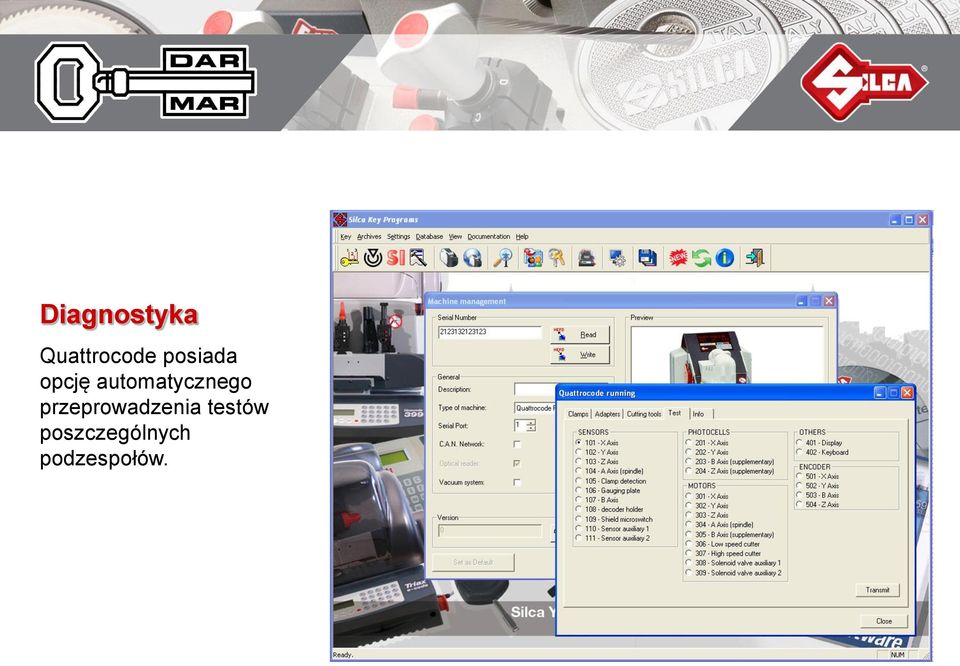Click the key search toolbar icon
960x666 pixels.
pyautogui.click(x=350, y=258)
